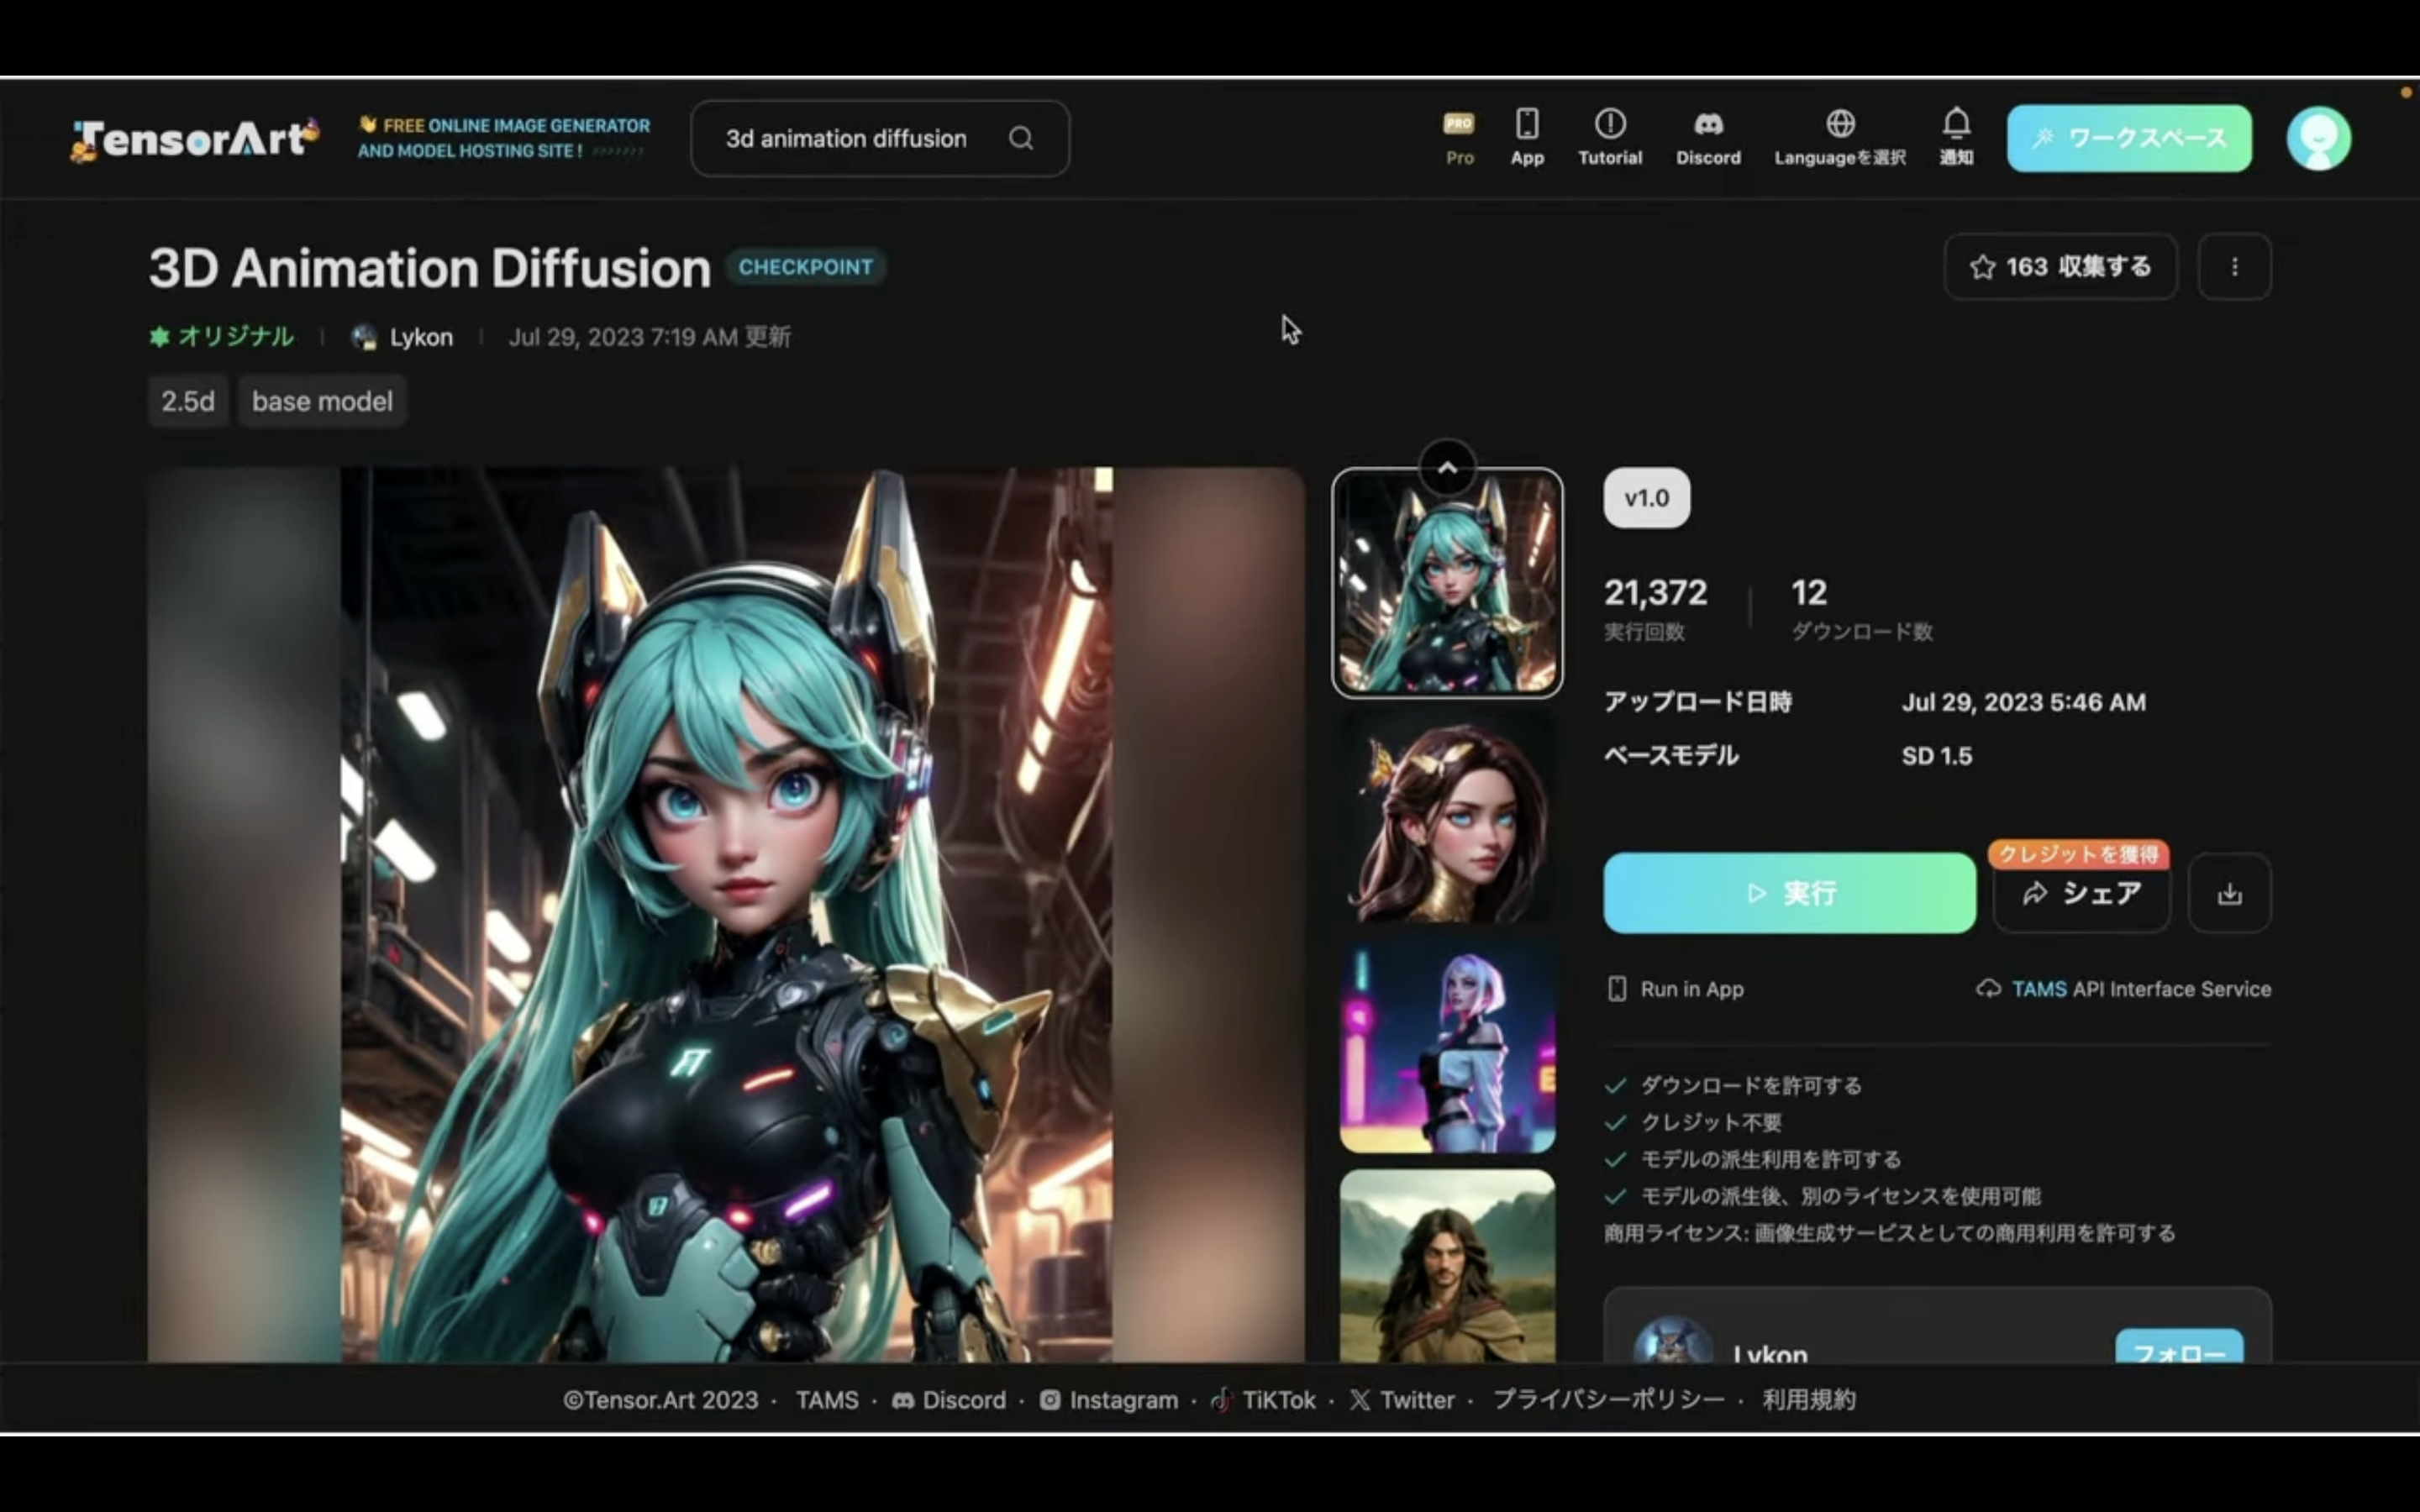Open the three-dot more options menu
This screenshot has width=2420, height=1512.
[2234, 267]
